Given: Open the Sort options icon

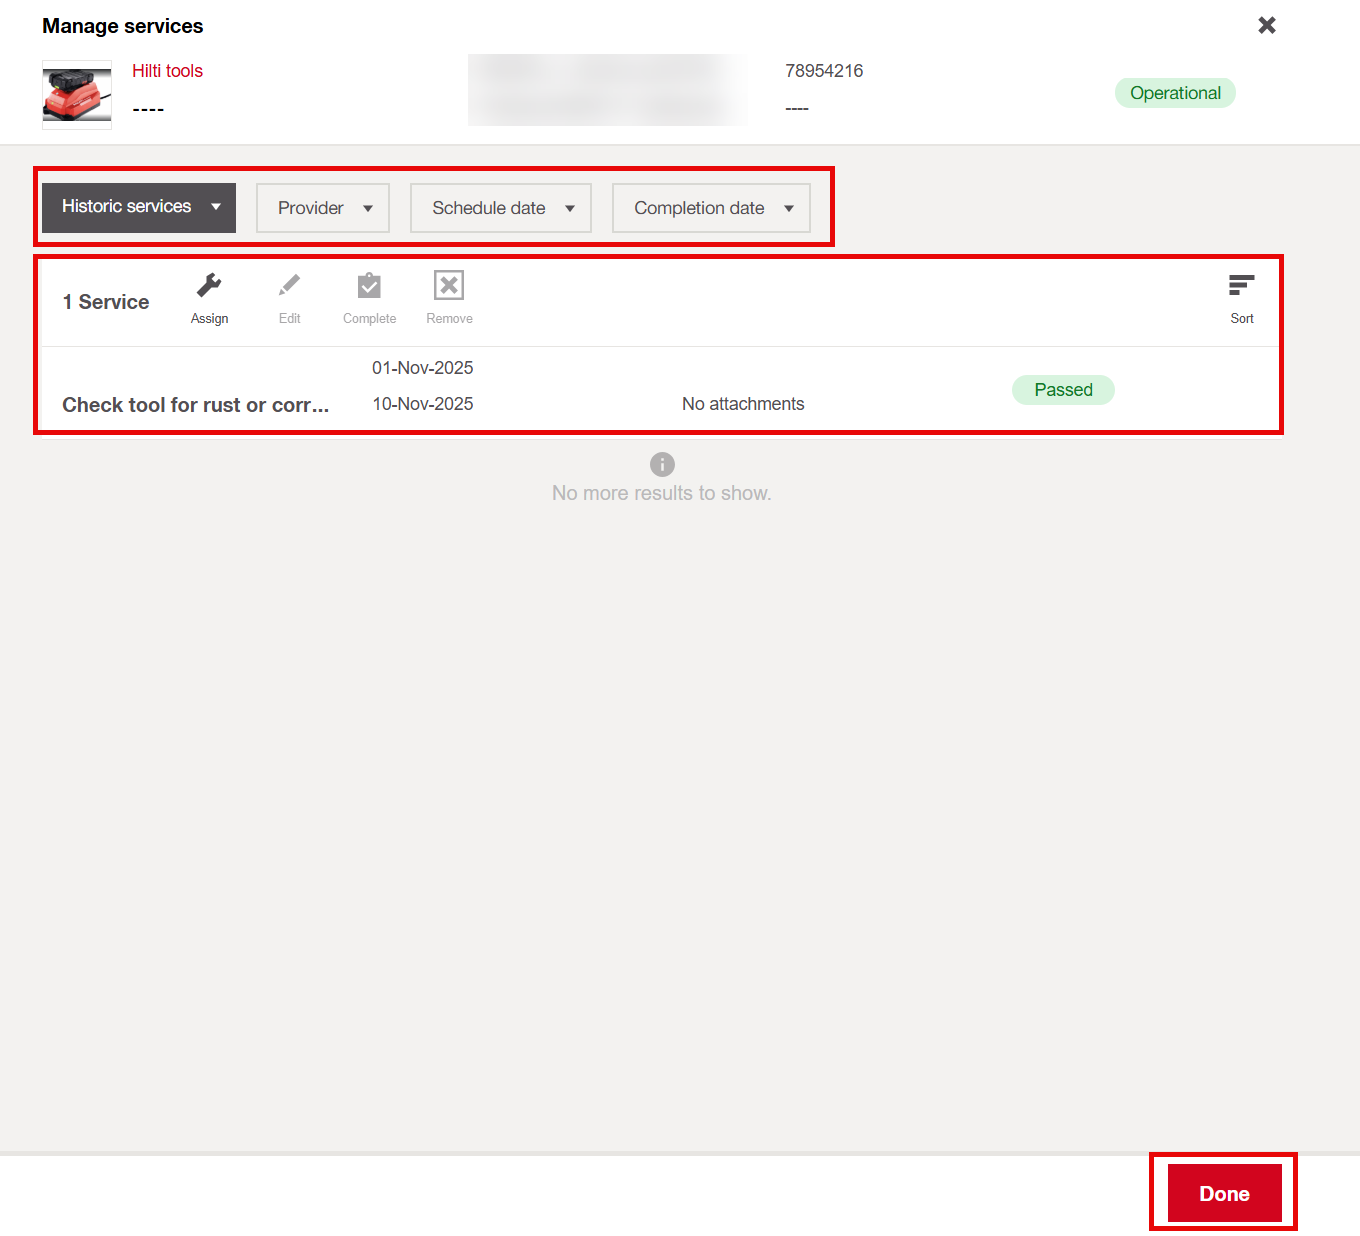Looking at the screenshot, I should tap(1241, 287).
